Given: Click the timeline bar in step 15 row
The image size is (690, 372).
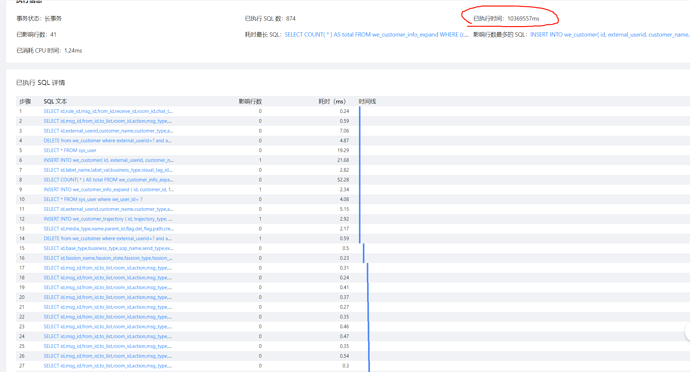Looking at the screenshot, I should point(363,248).
